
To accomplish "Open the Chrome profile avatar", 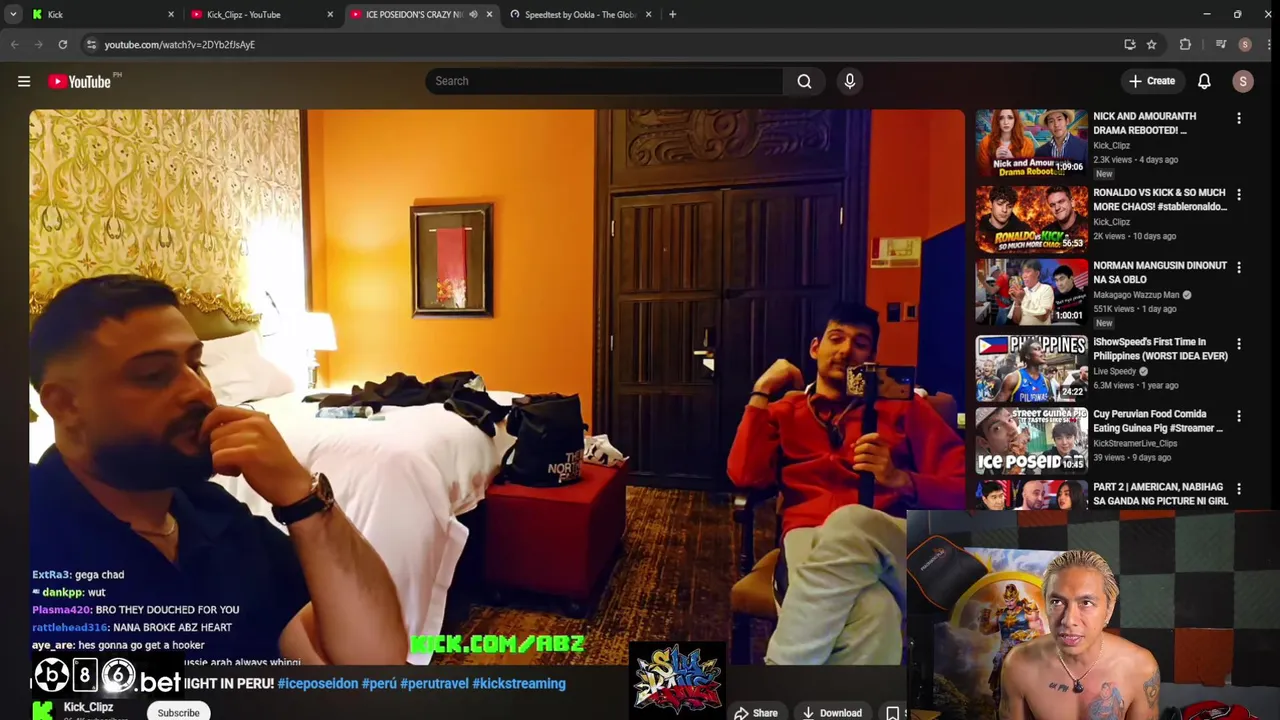I will pos(1245,44).
